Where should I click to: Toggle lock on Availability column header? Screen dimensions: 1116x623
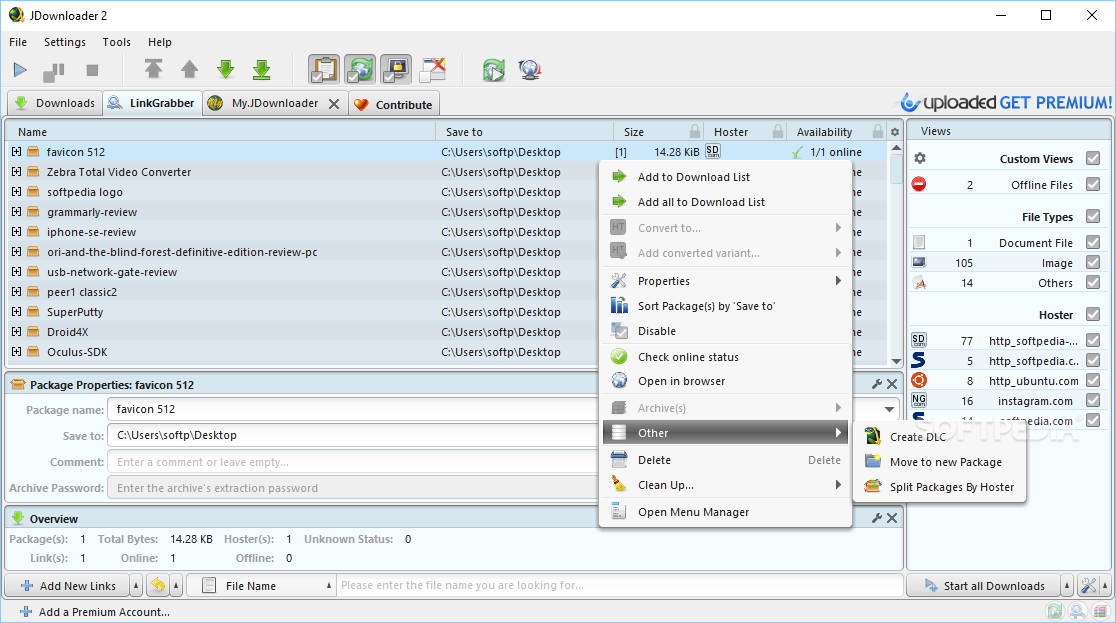point(878,131)
